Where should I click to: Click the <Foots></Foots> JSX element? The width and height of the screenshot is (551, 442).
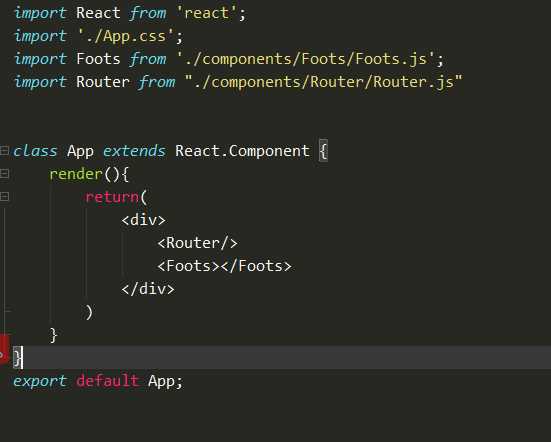(224, 266)
